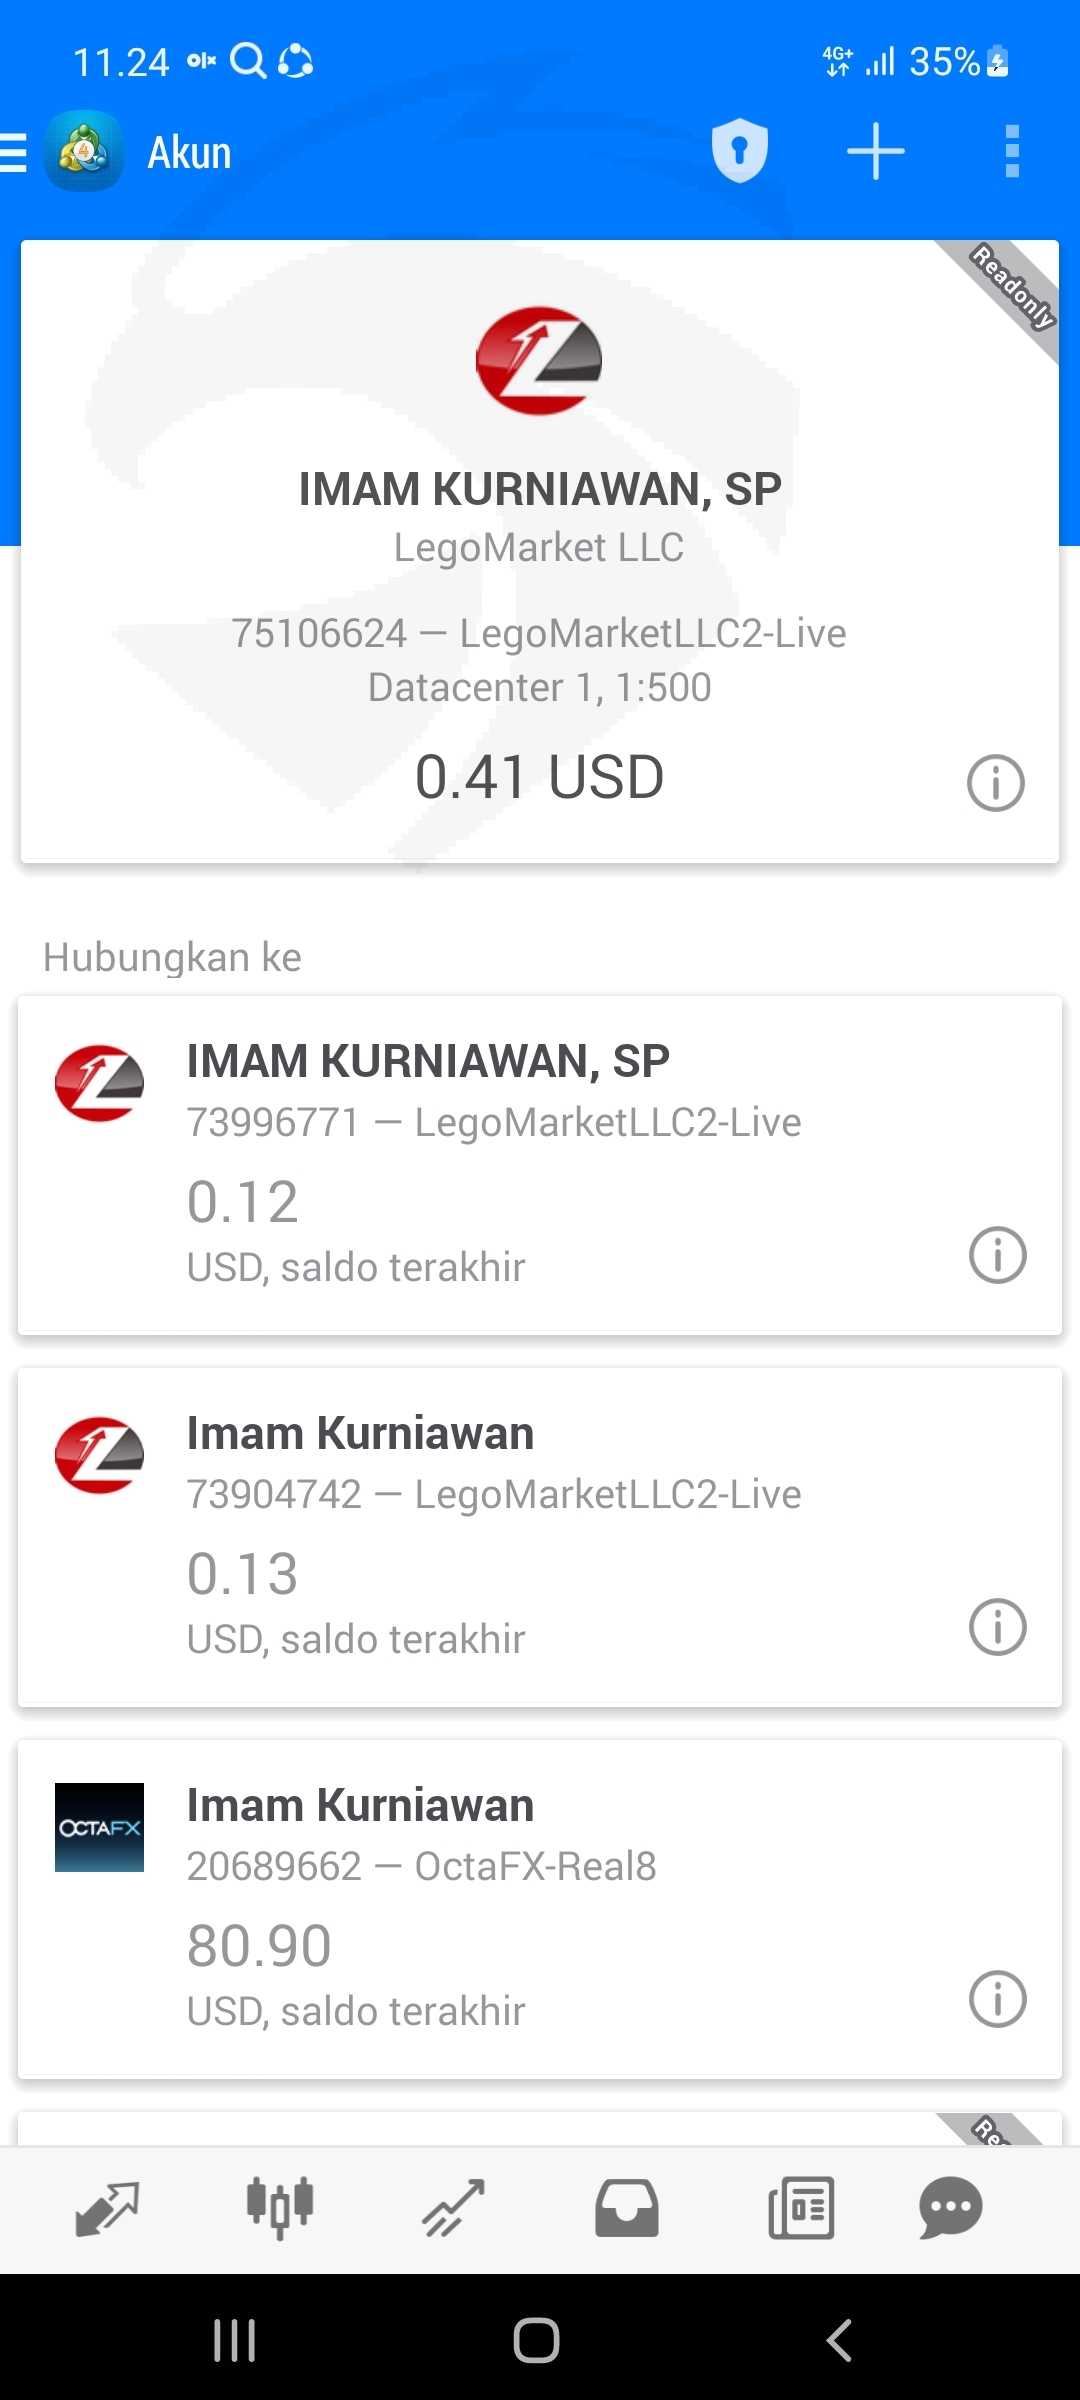Open the hamburger side menu
The width and height of the screenshot is (1080, 2400).
16,153
